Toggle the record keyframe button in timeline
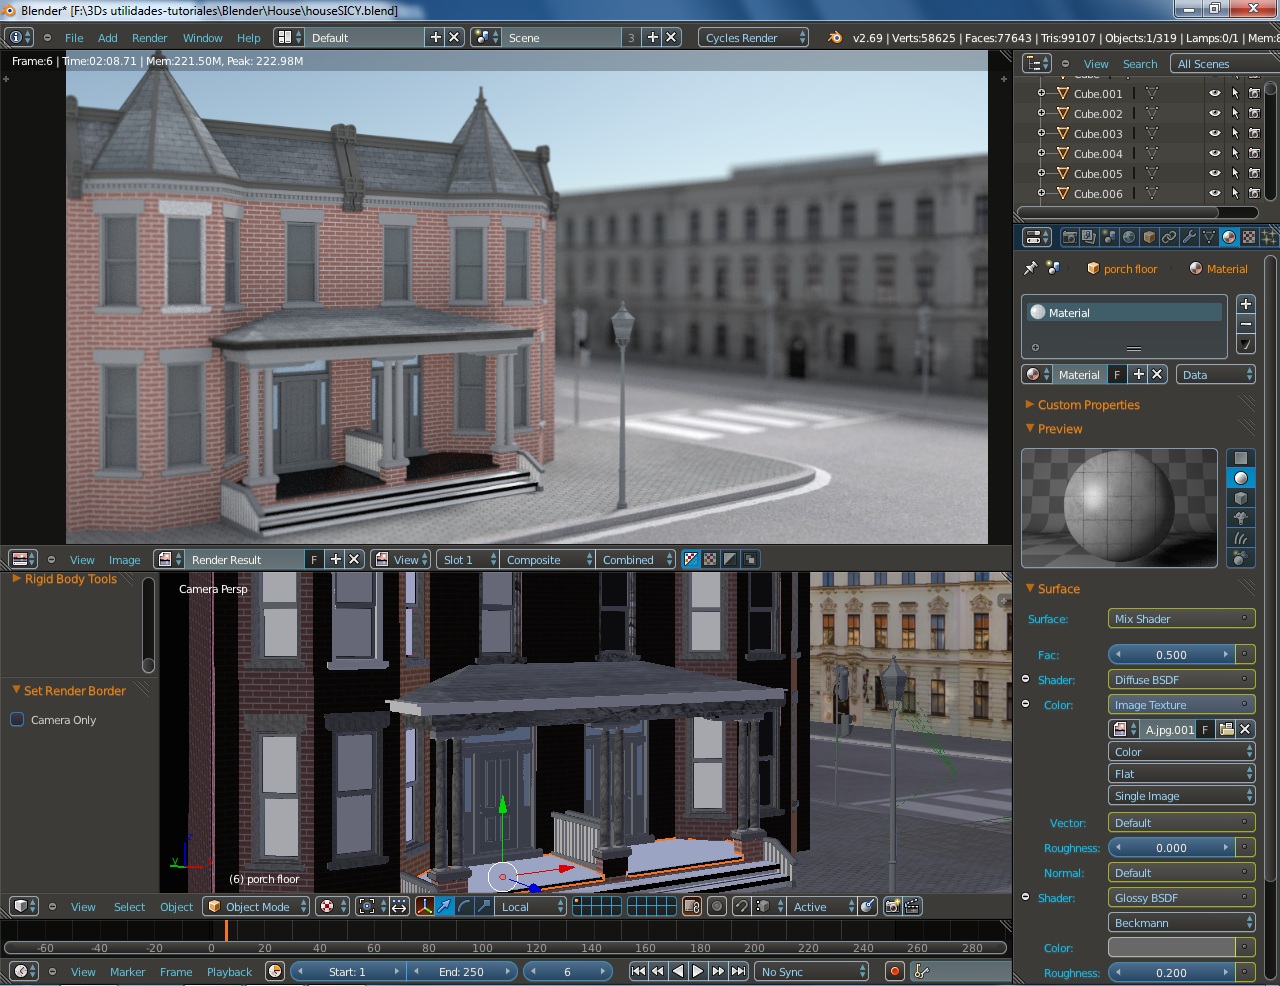Screen dimensions: 1280x986 point(894,971)
